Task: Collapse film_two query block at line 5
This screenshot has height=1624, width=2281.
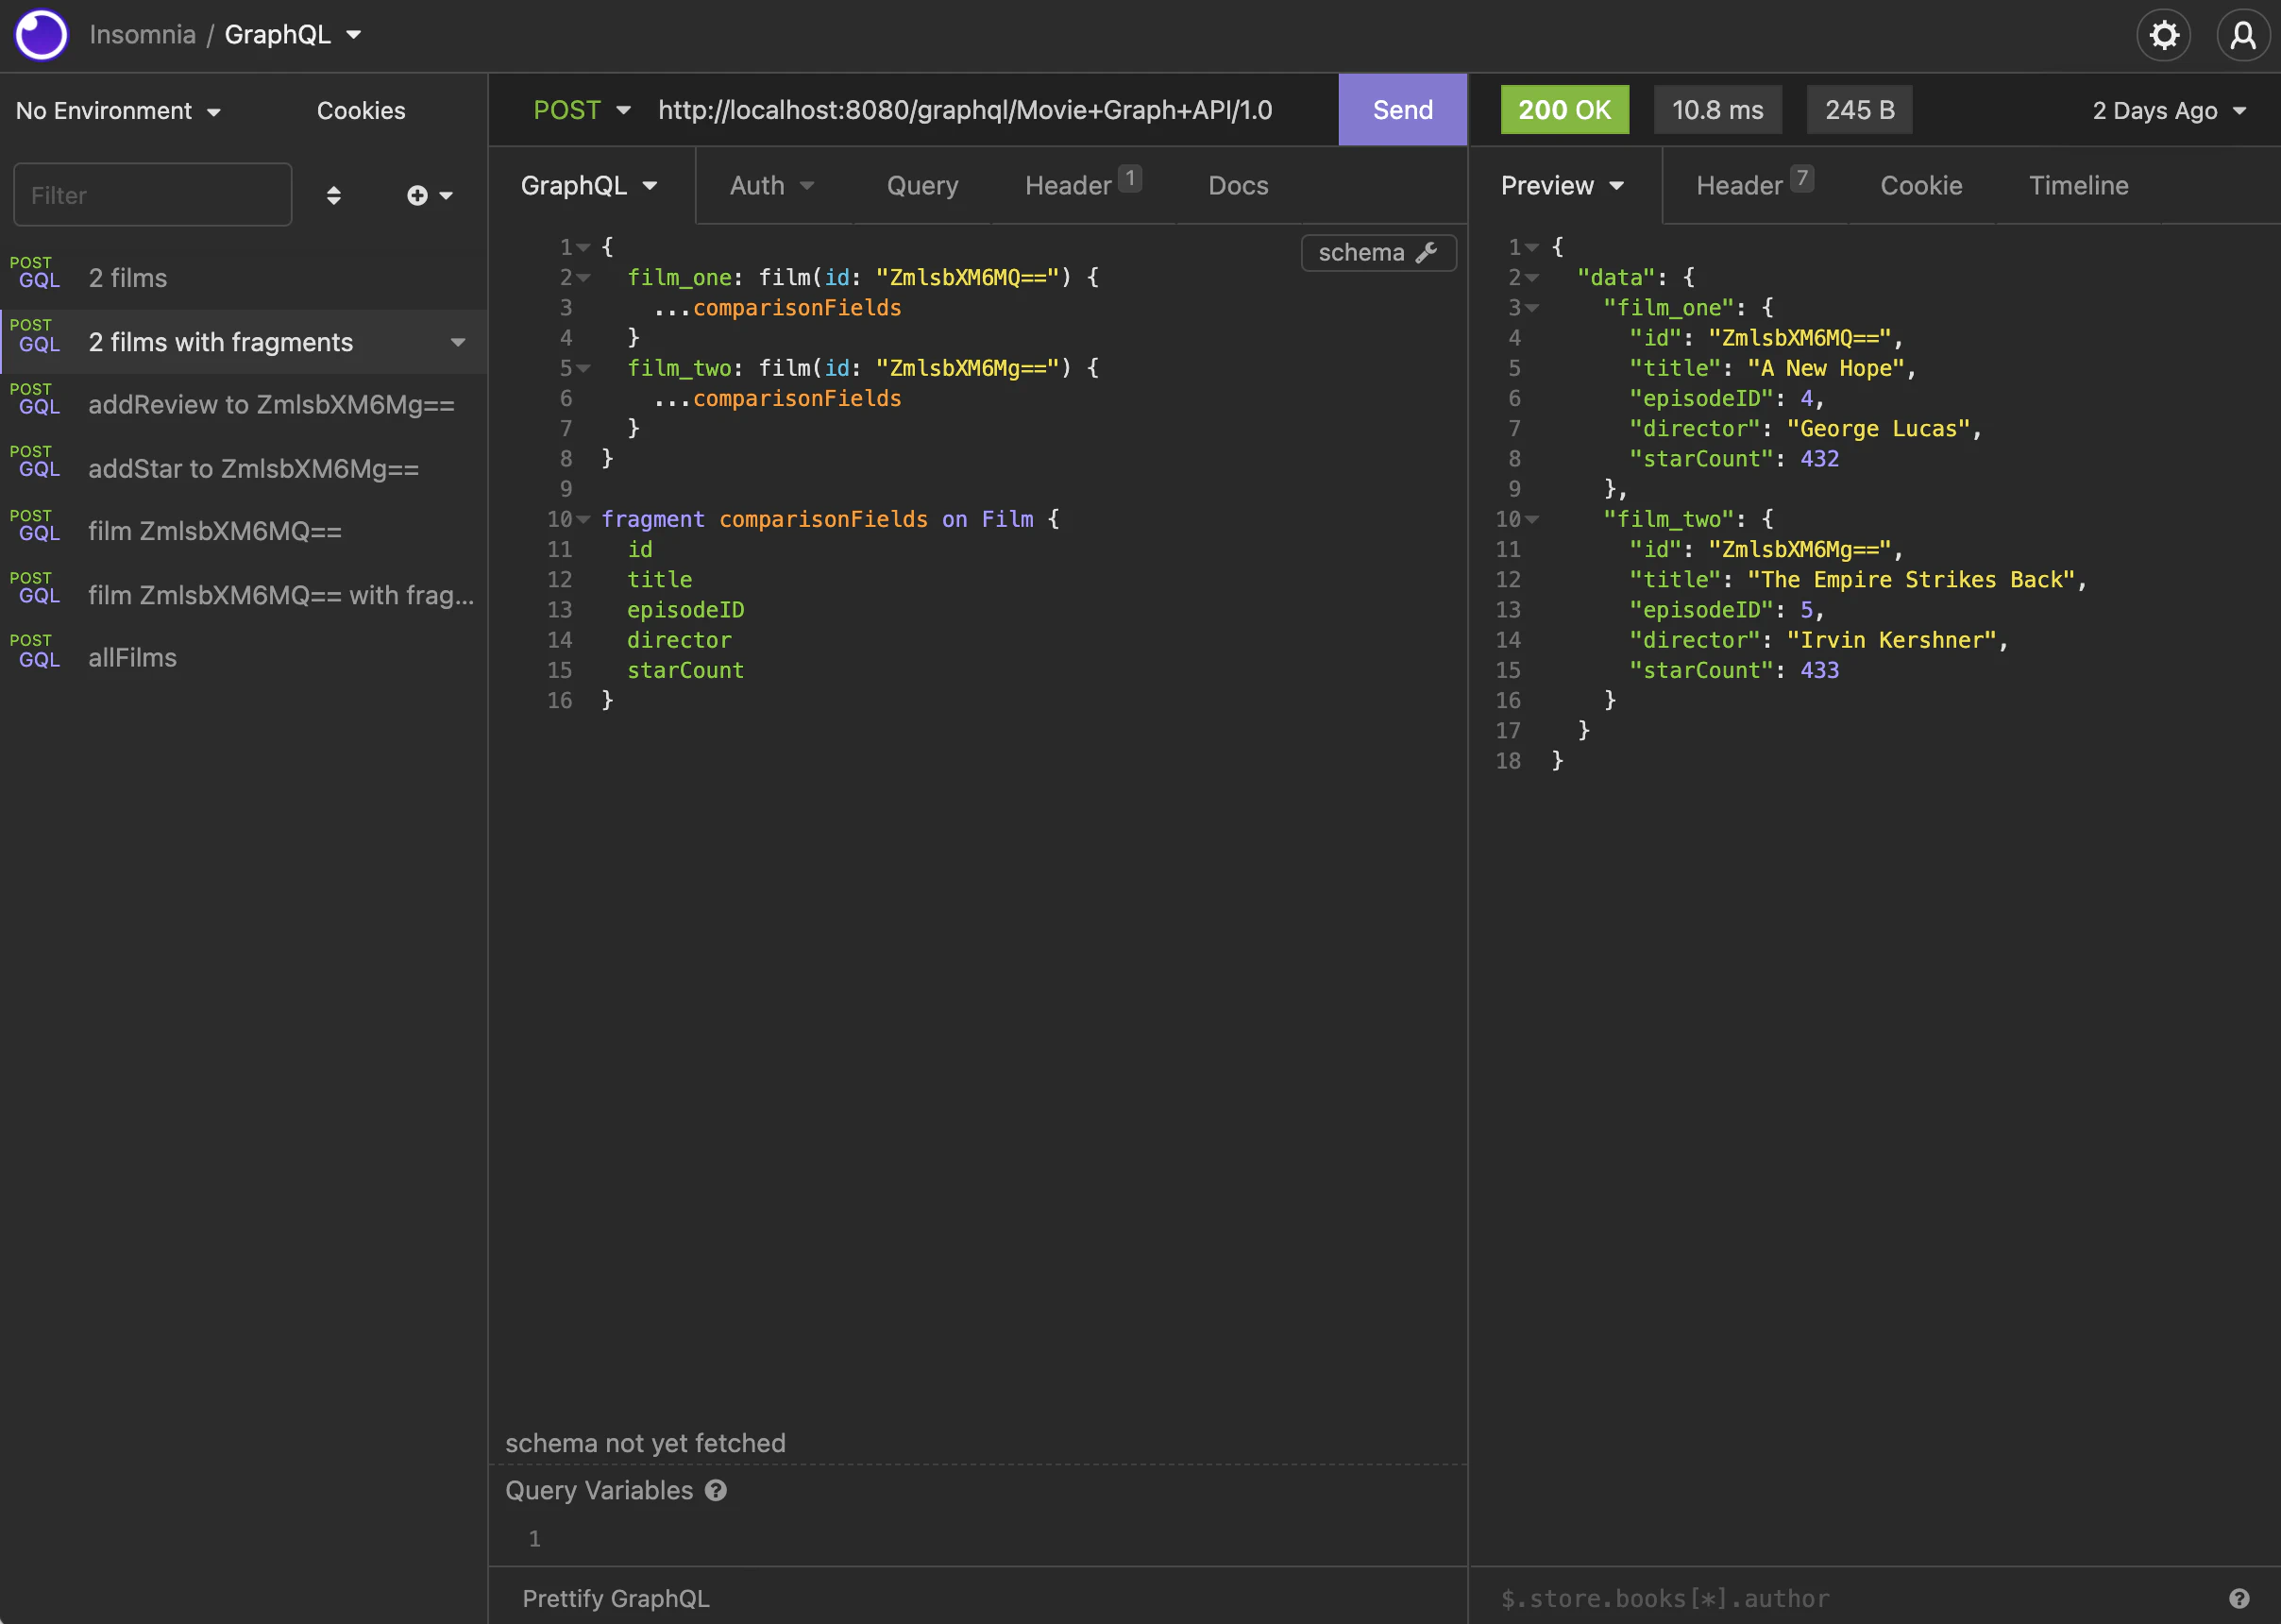Action: point(584,368)
